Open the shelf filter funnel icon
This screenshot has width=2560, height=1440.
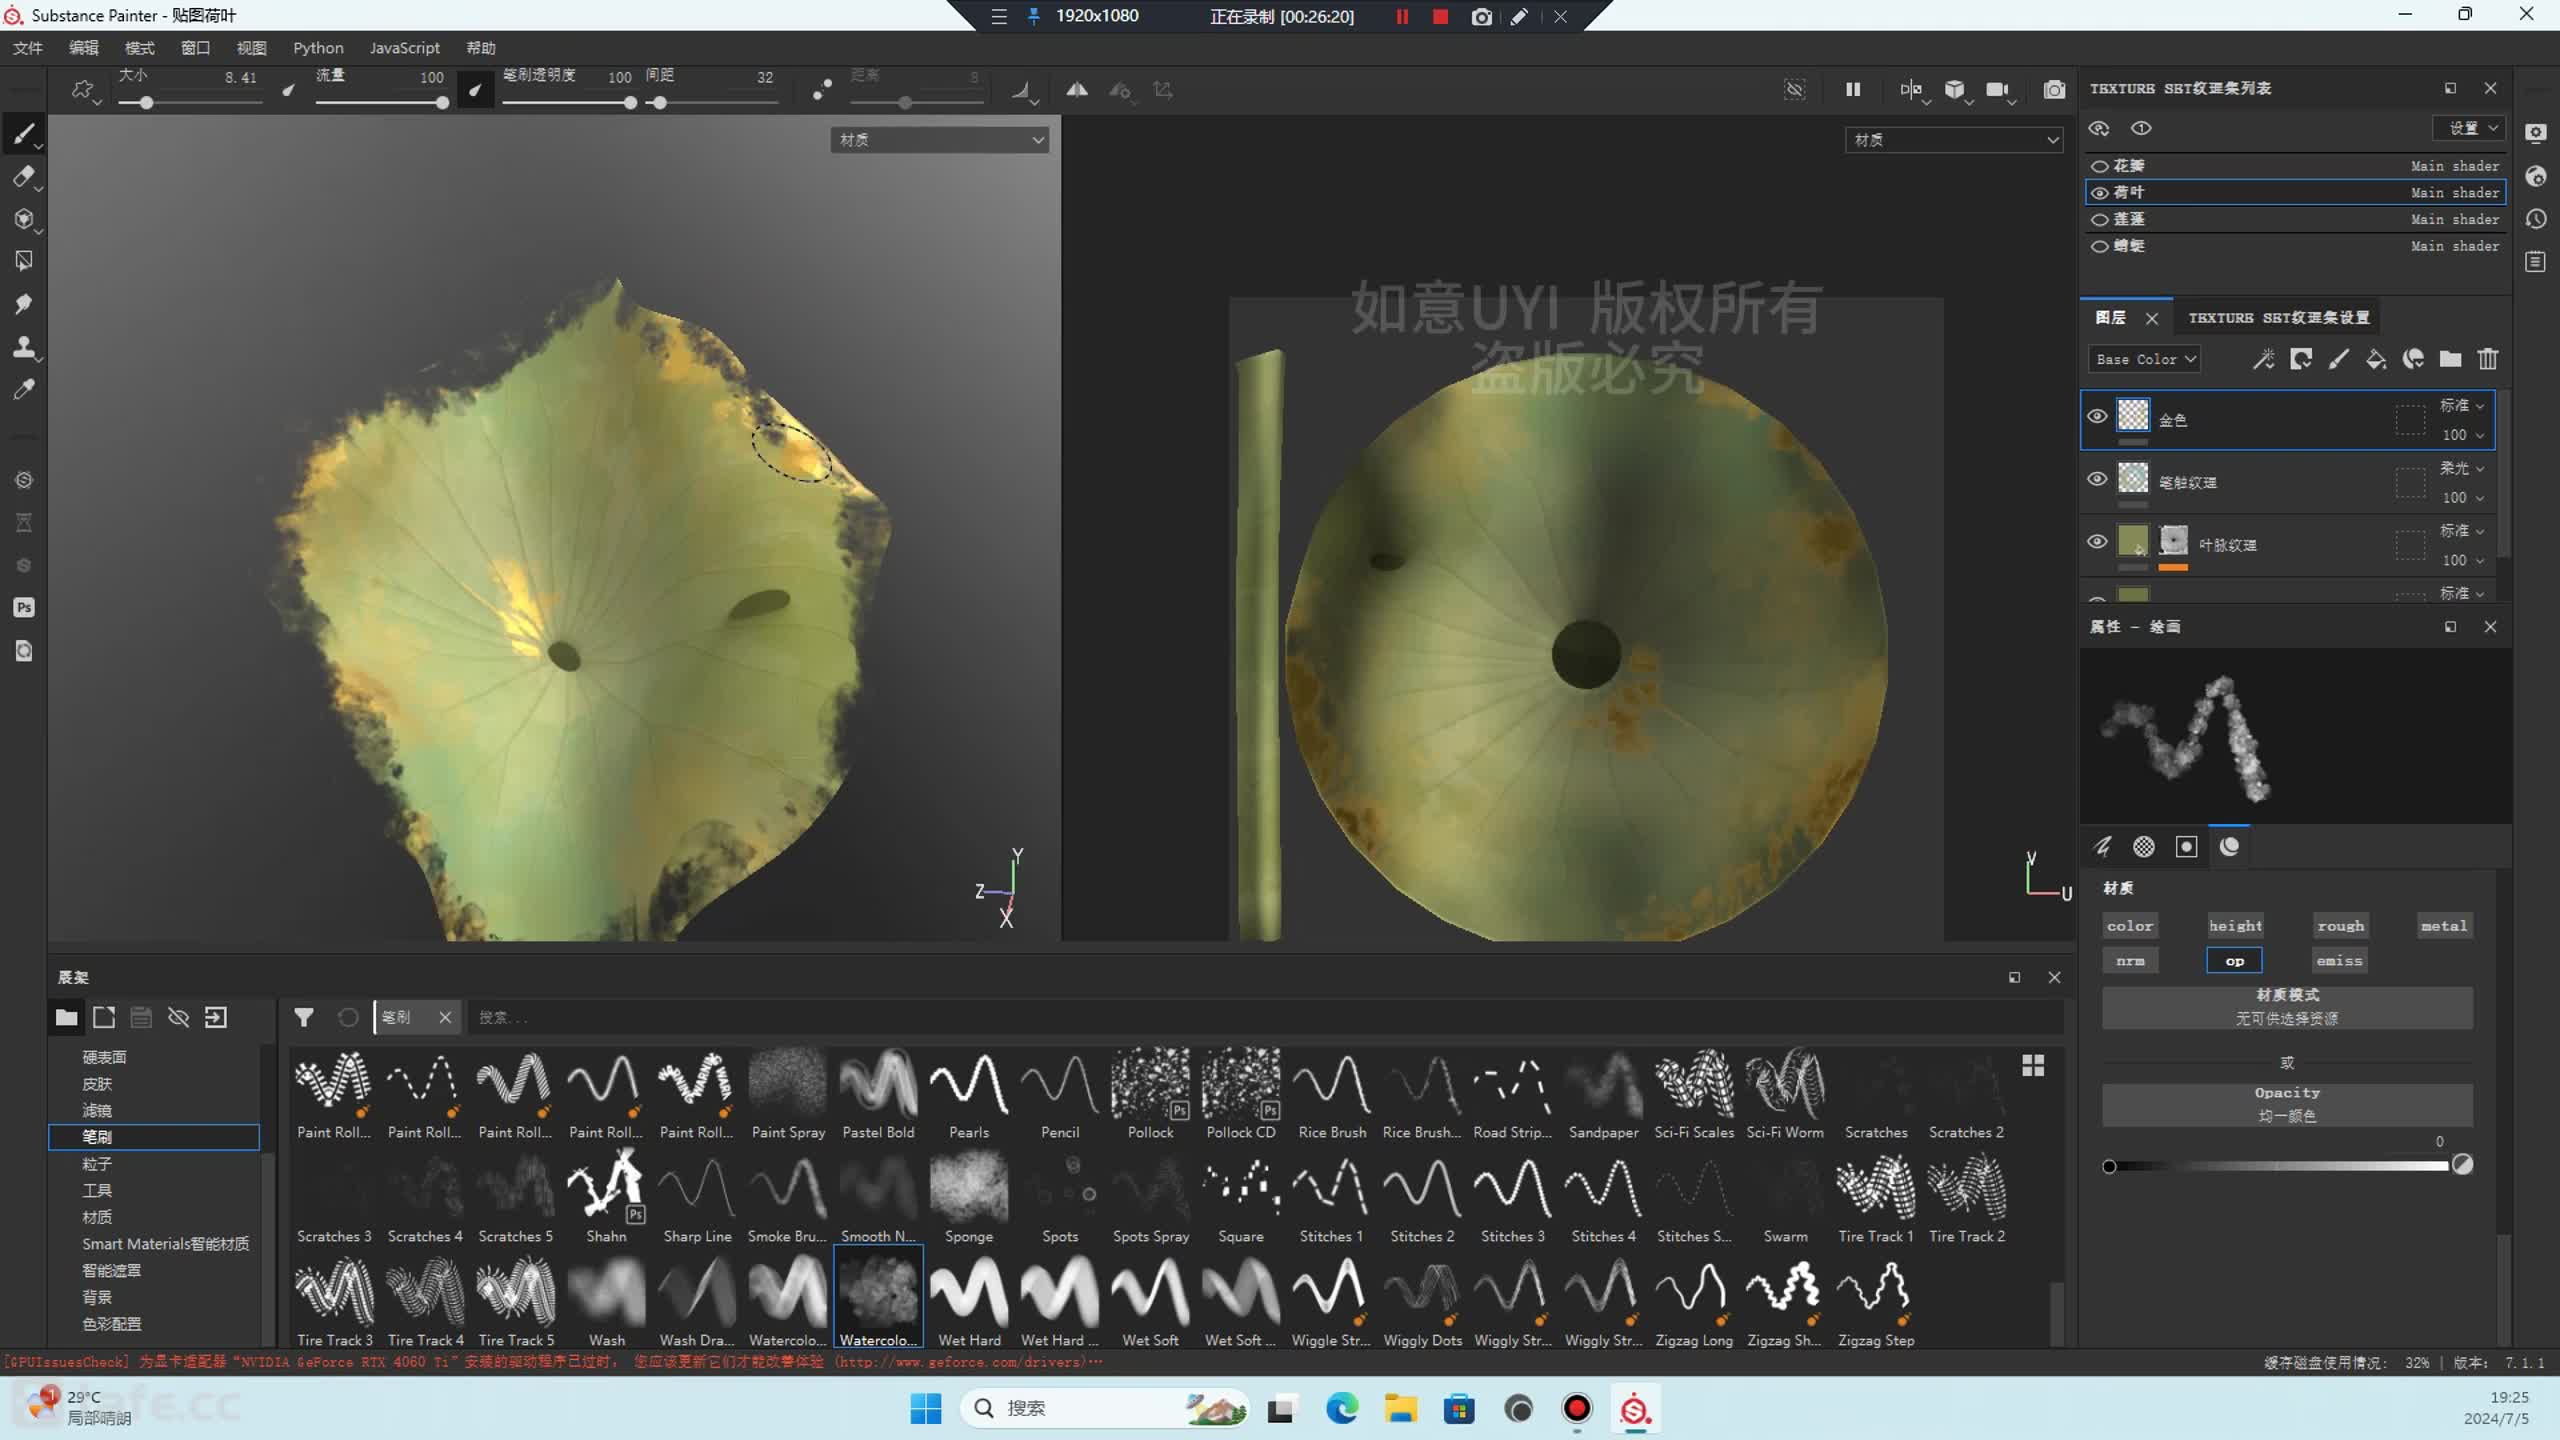click(x=304, y=1017)
